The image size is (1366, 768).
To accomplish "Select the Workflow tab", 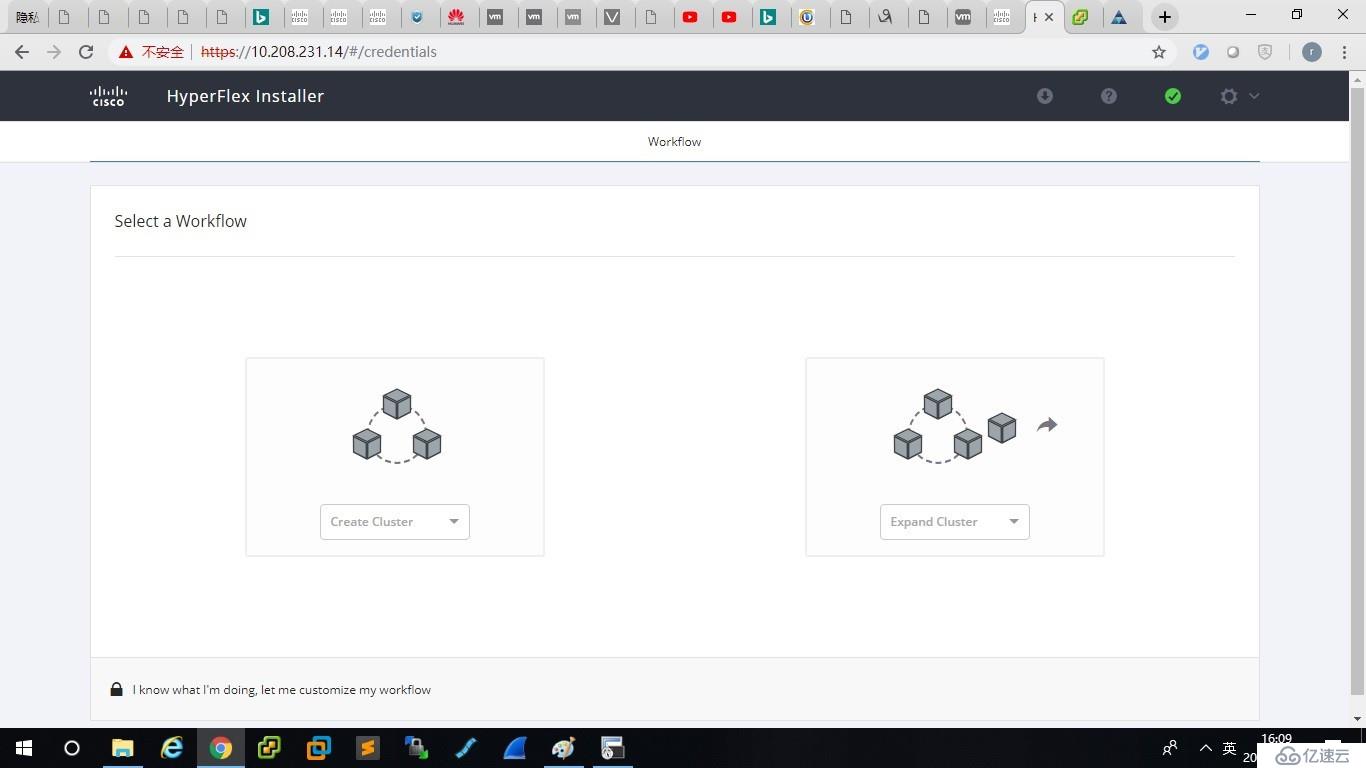I will (x=674, y=142).
